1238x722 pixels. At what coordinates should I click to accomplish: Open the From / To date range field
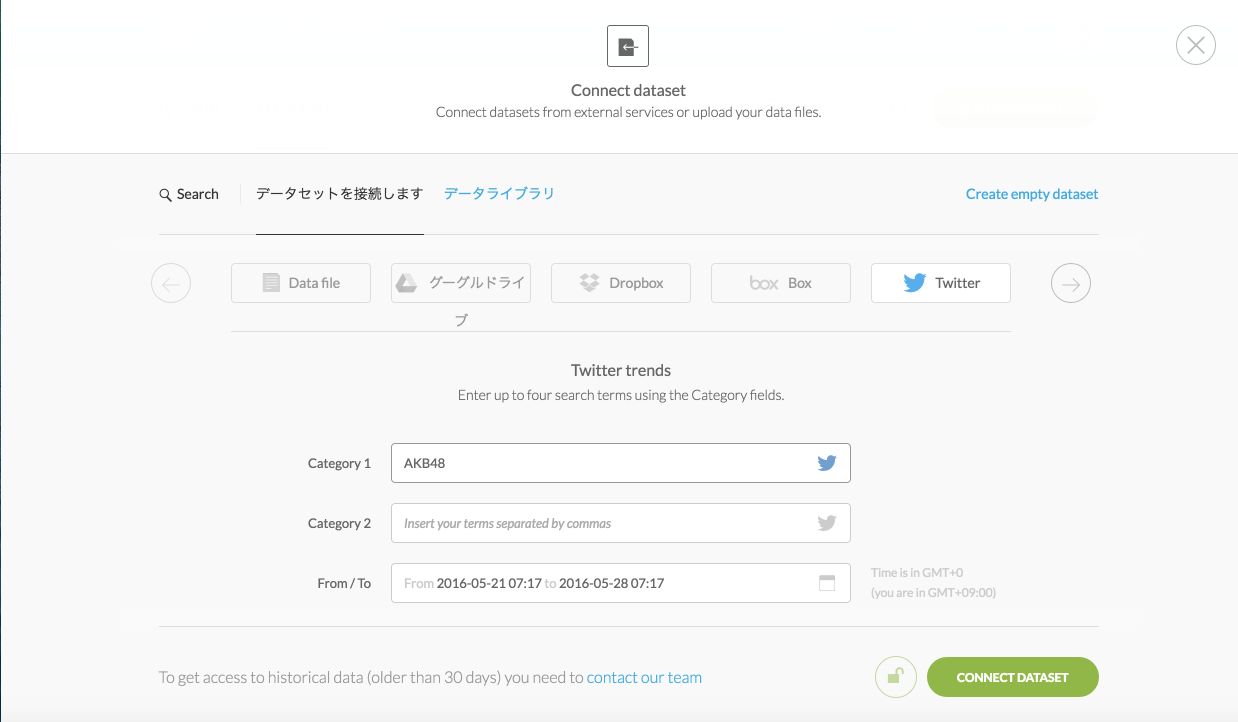pos(621,583)
